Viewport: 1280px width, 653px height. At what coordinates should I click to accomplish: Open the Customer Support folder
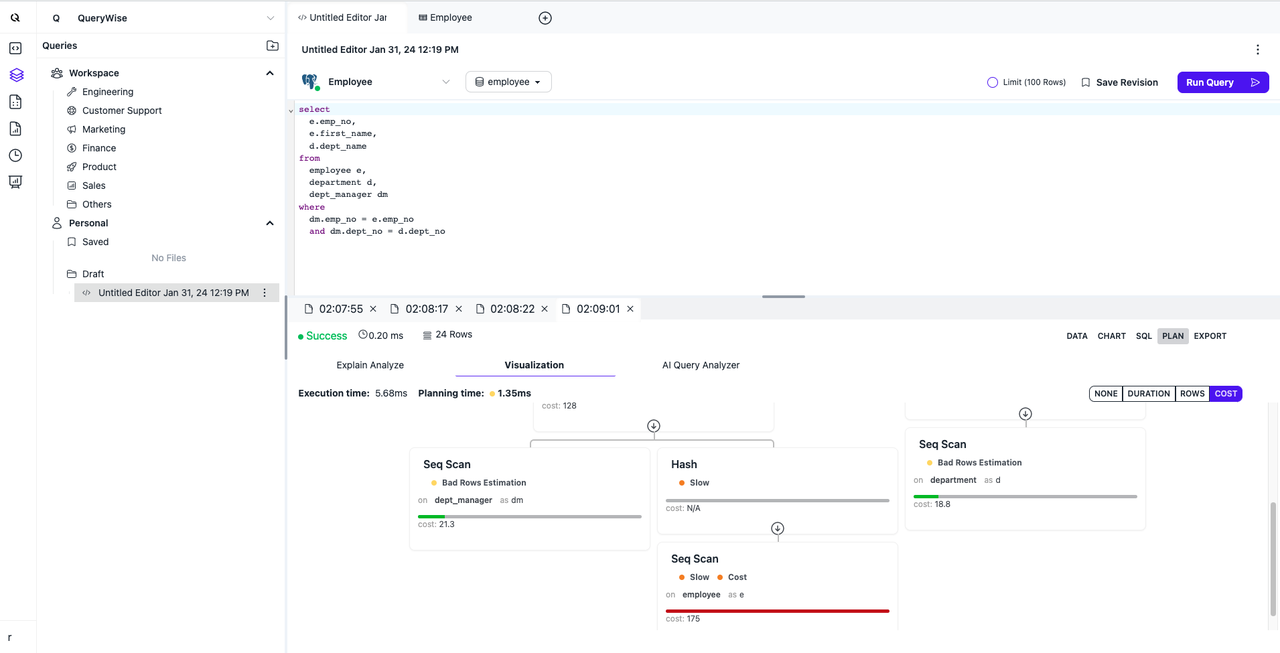[x=122, y=111]
